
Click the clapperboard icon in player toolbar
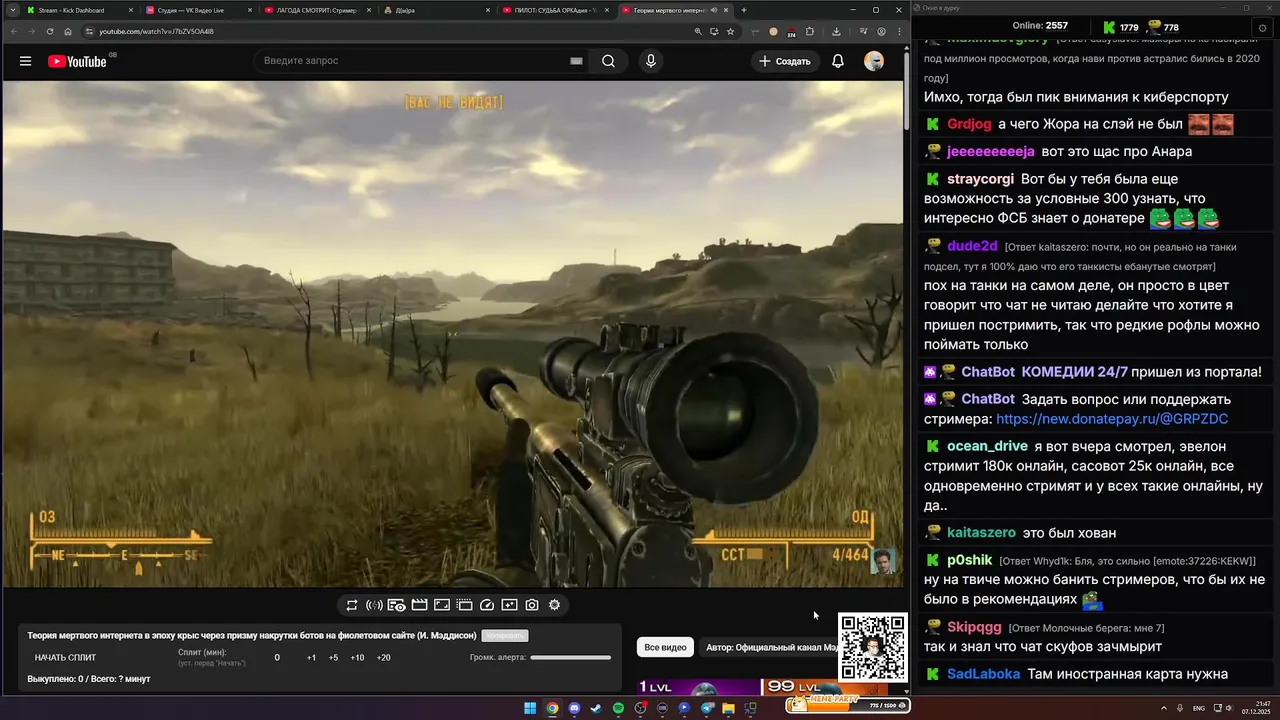point(420,605)
